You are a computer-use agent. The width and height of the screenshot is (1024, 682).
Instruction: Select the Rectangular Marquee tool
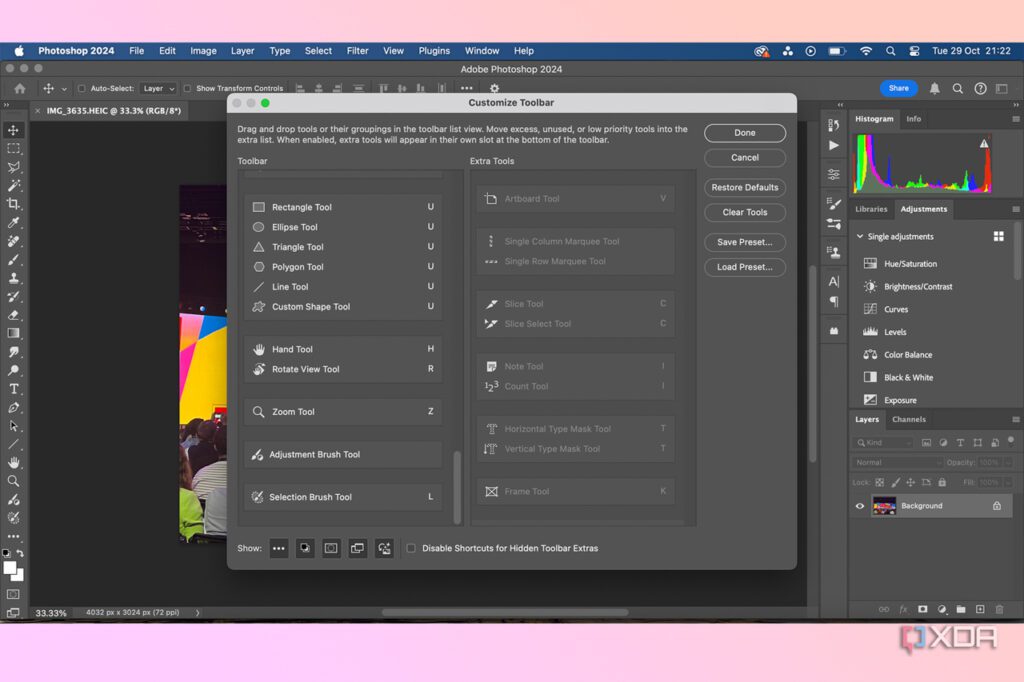(x=13, y=148)
